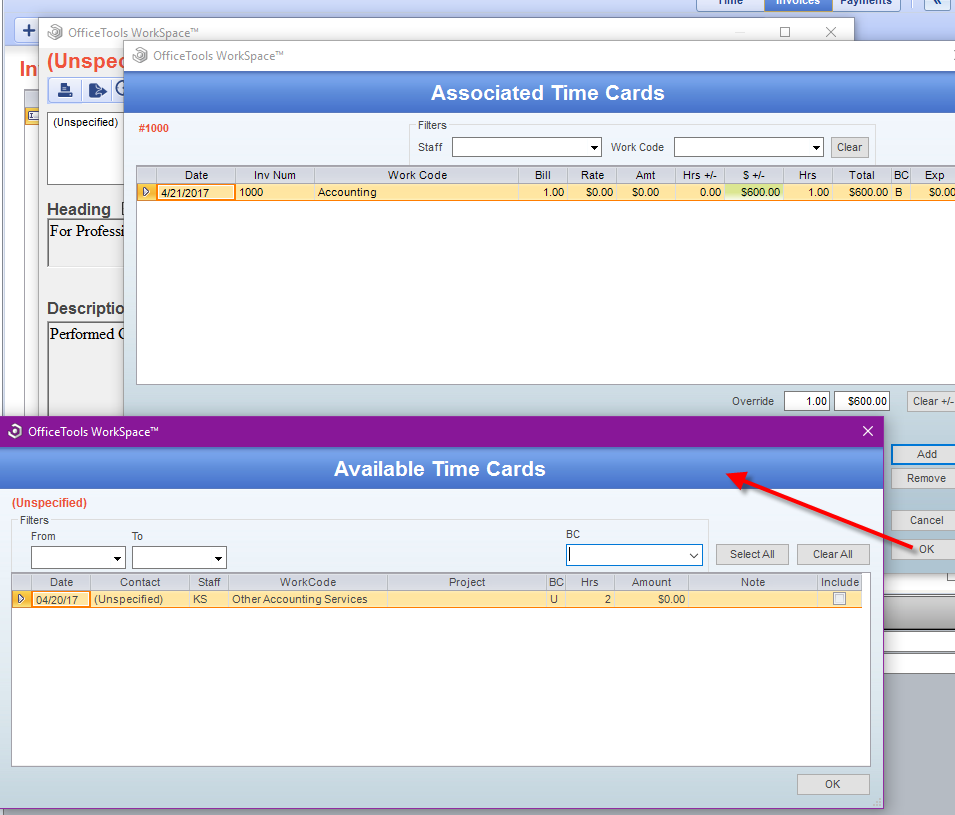Screen dimensions: 955x815
Task: Click the Remove button
Action: [x=923, y=478]
